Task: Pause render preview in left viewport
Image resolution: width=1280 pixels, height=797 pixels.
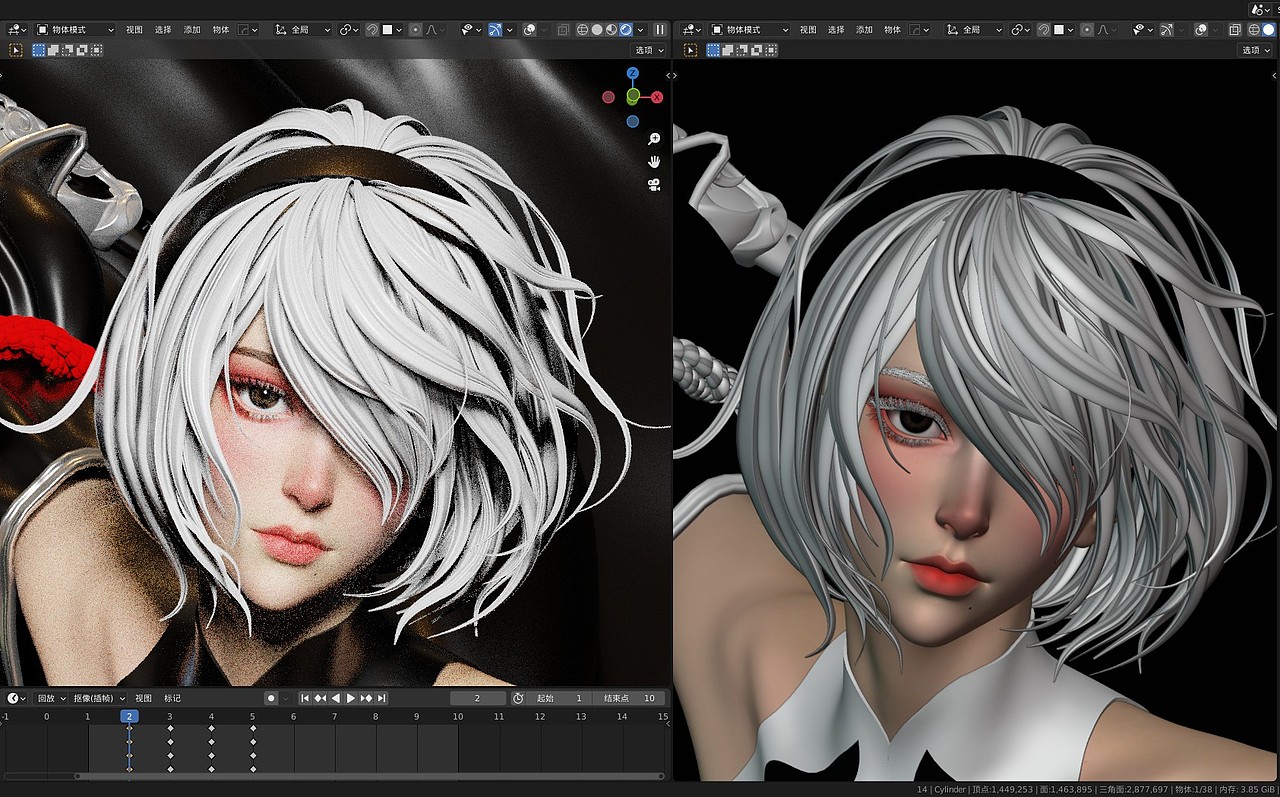Action: (x=659, y=30)
